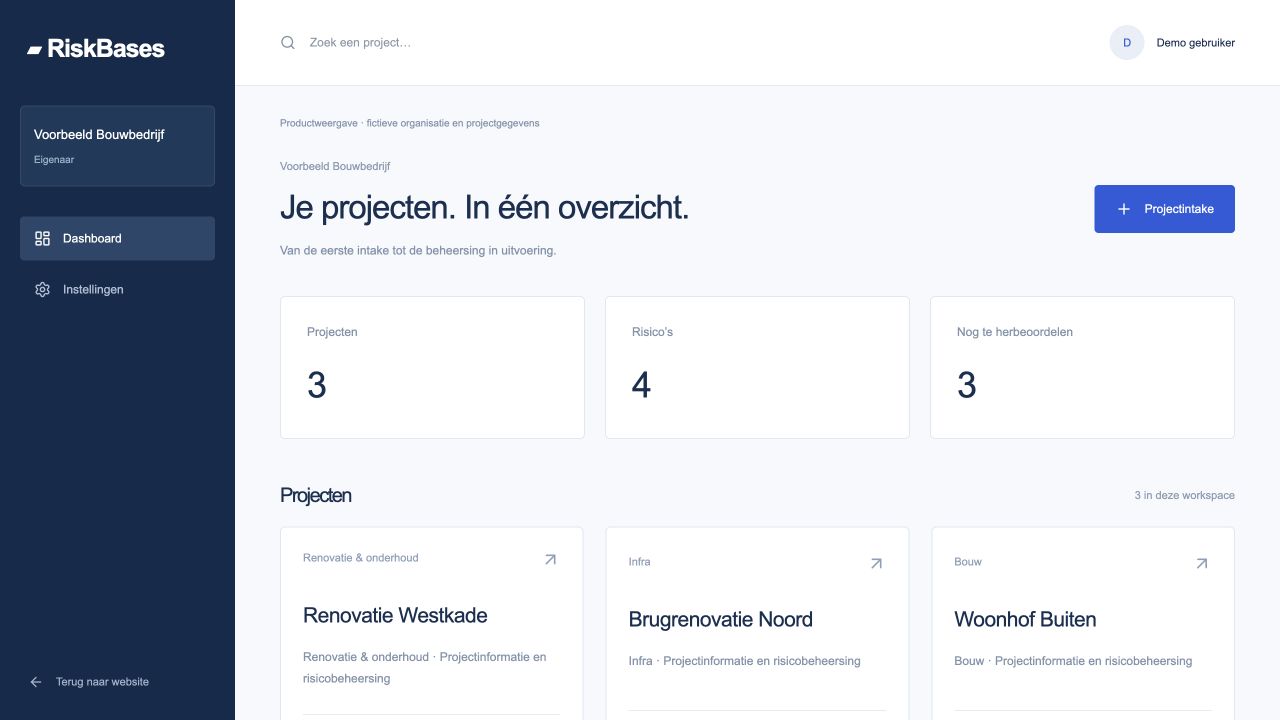Open the Dashboard menu item
The height and width of the screenshot is (720, 1280).
pyautogui.click(x=117, y=238)
